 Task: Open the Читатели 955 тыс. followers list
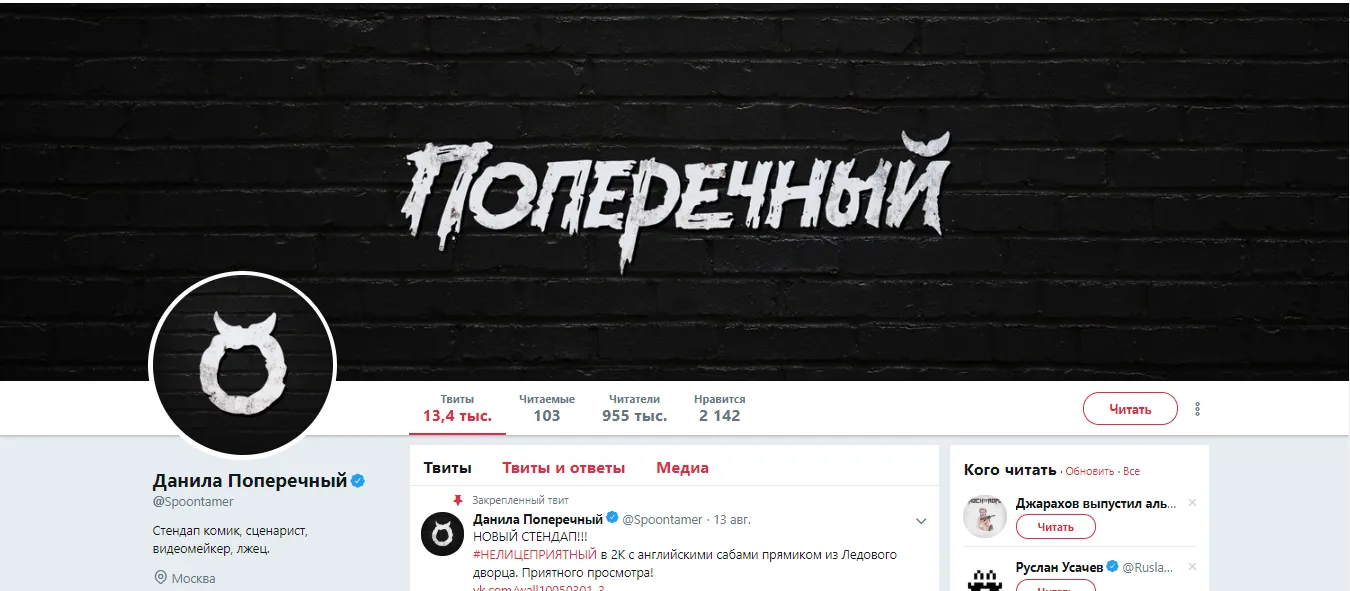634,408
